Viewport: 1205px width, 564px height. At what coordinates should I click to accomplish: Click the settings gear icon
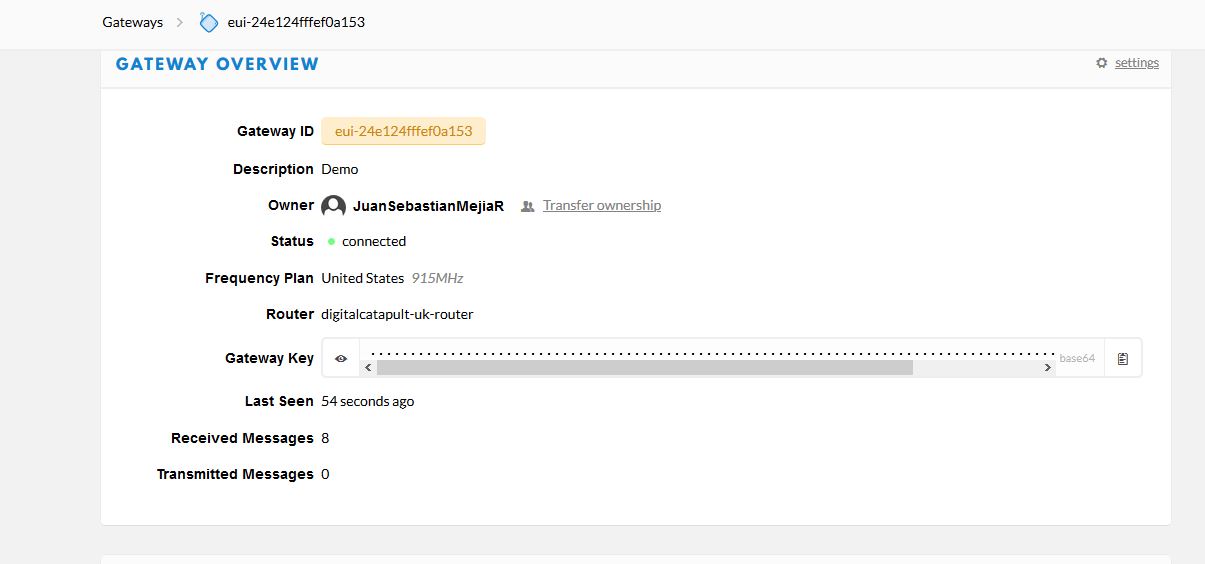(x=1102, y=63)
